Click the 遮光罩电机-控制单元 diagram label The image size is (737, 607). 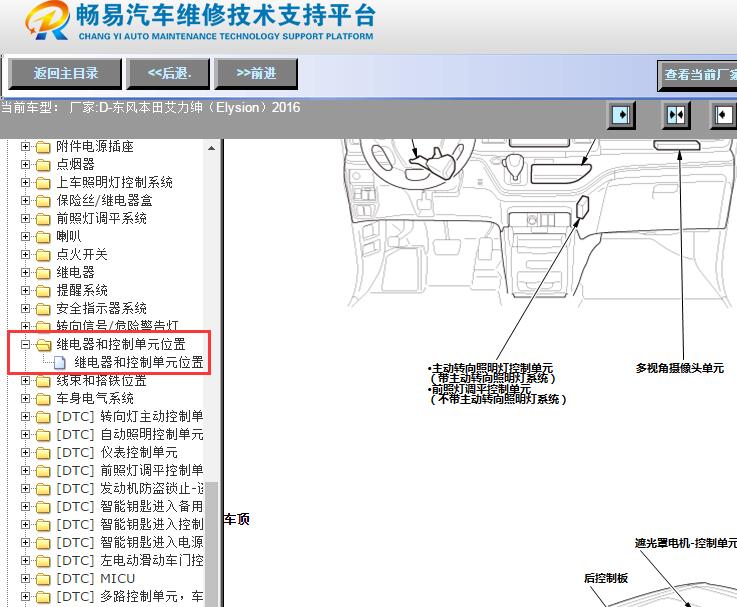click(x=686, y=543)
